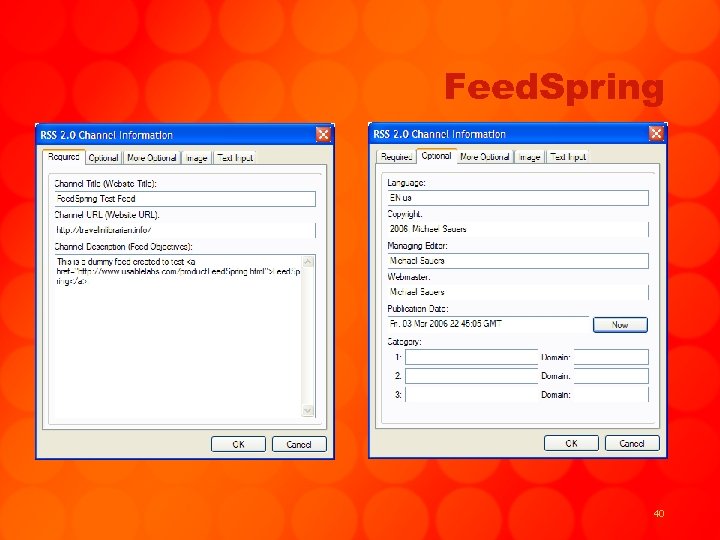Open the Image tab in left dialog
720x540 pixels.
197,158
